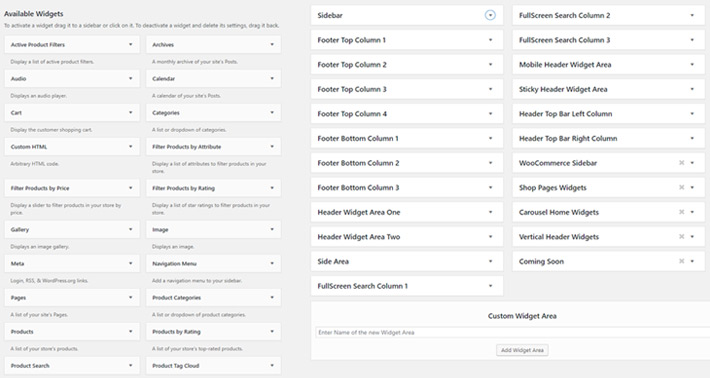710x378 pixels.
Task: Expand the Header Widget Area Two panel
Action: (x=490, y=236)
